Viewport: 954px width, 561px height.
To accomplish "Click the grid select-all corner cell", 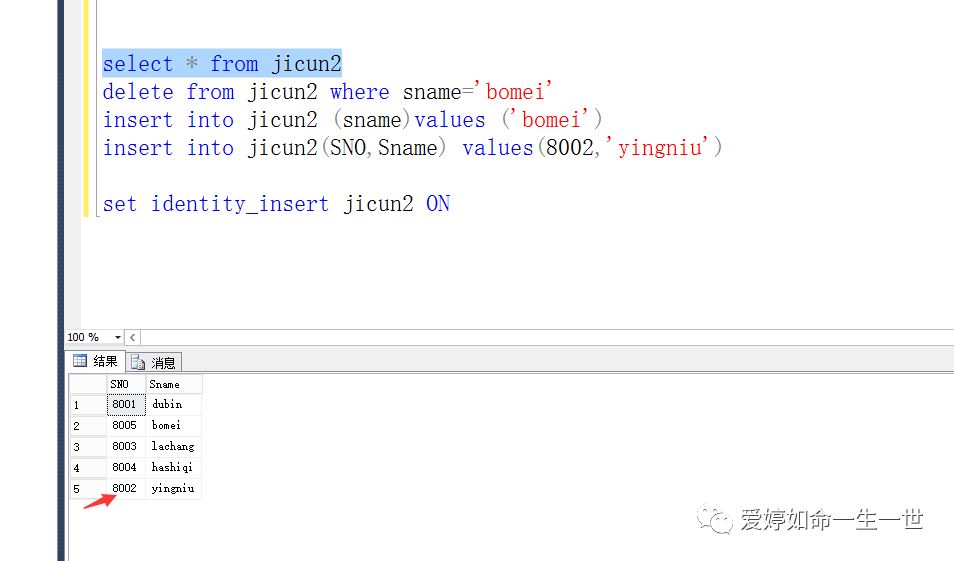I will click(x=88, y=384).
